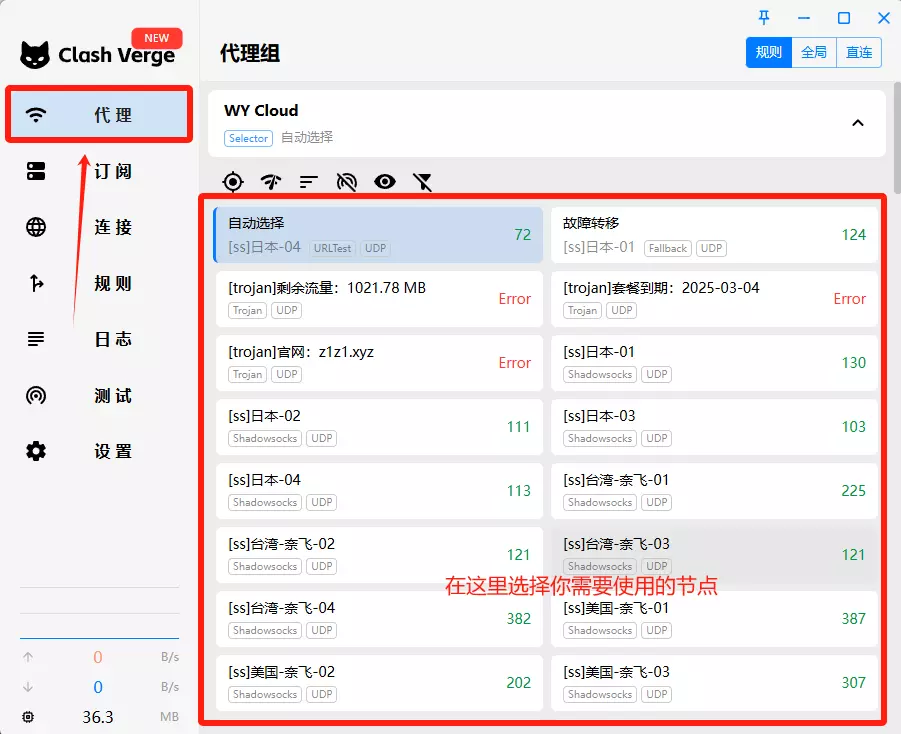The height and width of the screenshot is (734, 901).
Task: Select the [ss]日本-02 node
Action: 378,426
